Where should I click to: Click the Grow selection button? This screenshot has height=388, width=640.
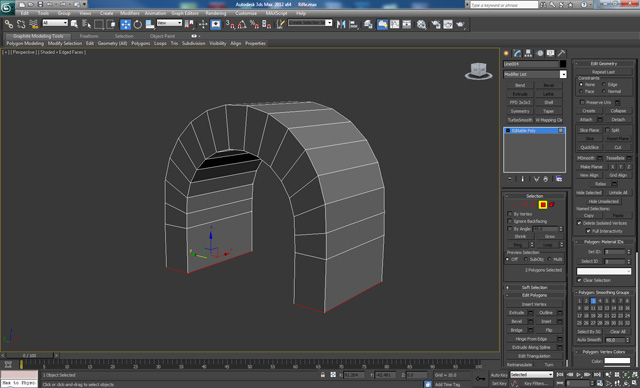coord(549,237)
